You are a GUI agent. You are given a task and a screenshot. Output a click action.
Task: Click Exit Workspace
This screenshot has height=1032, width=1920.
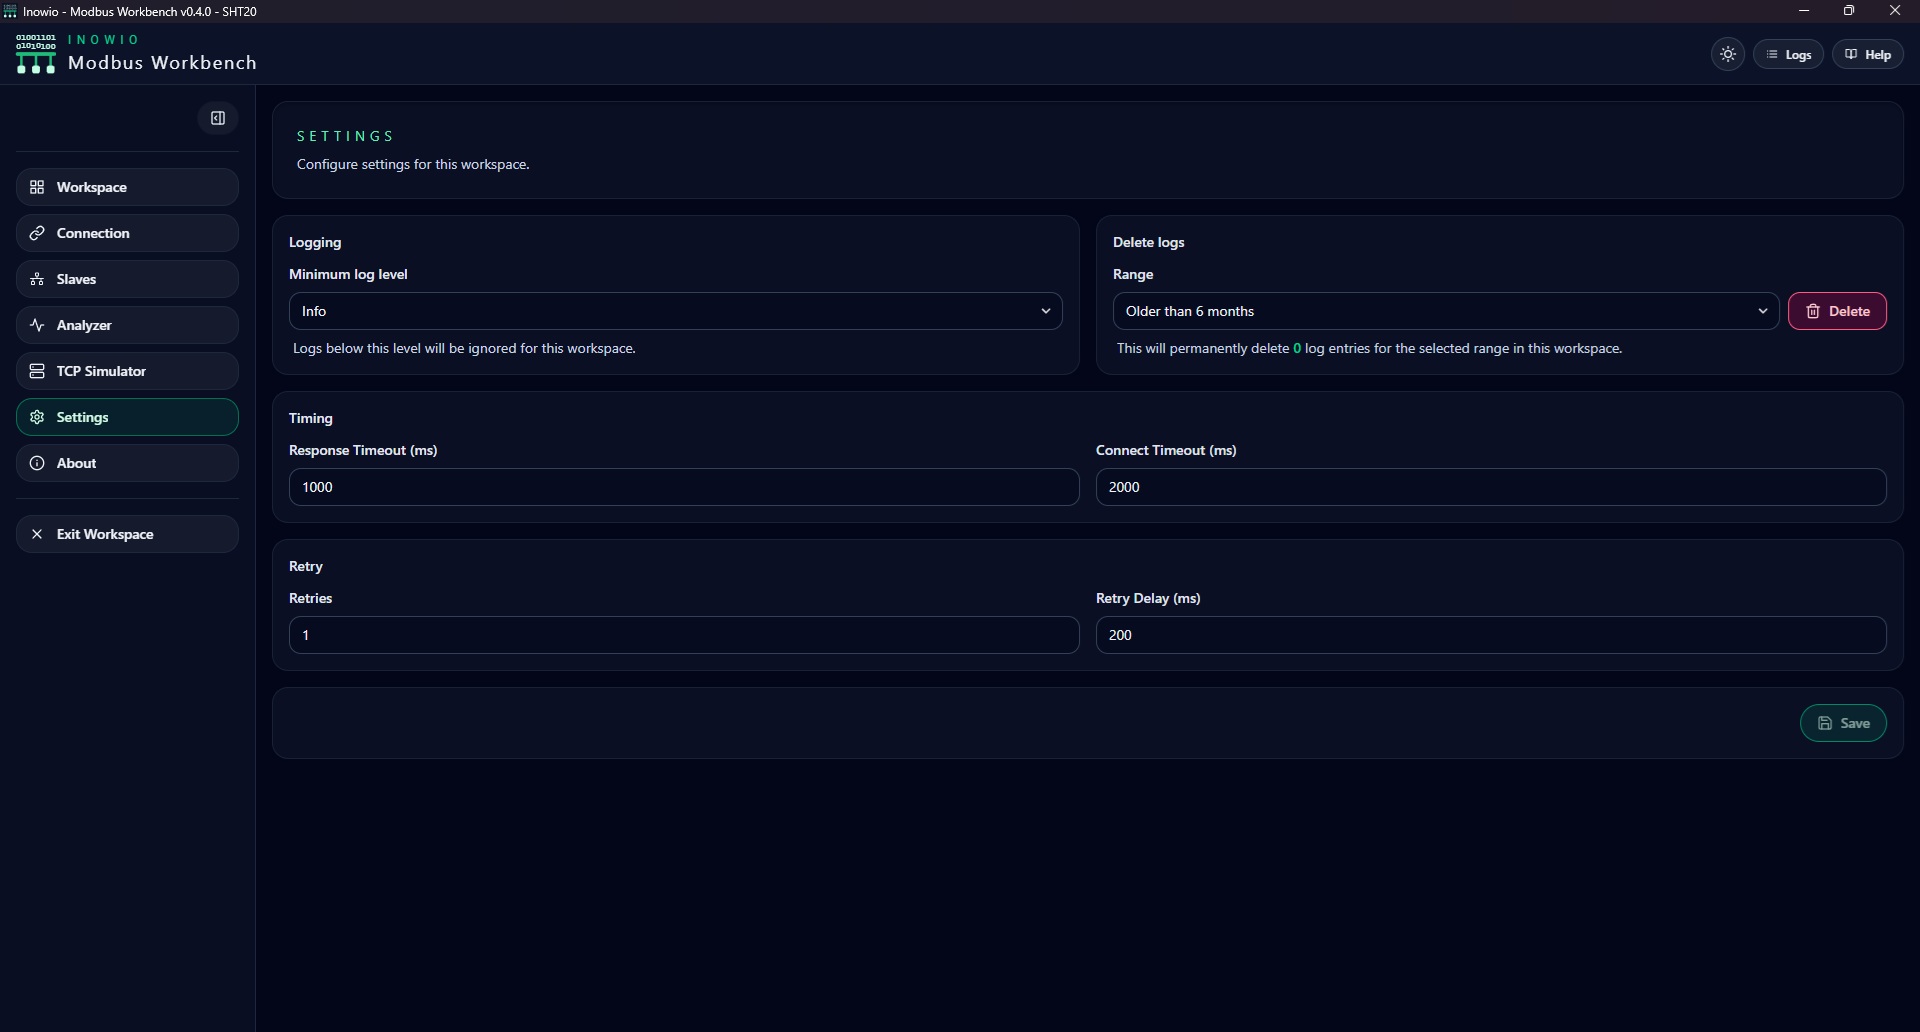click(x=127, y=534)
